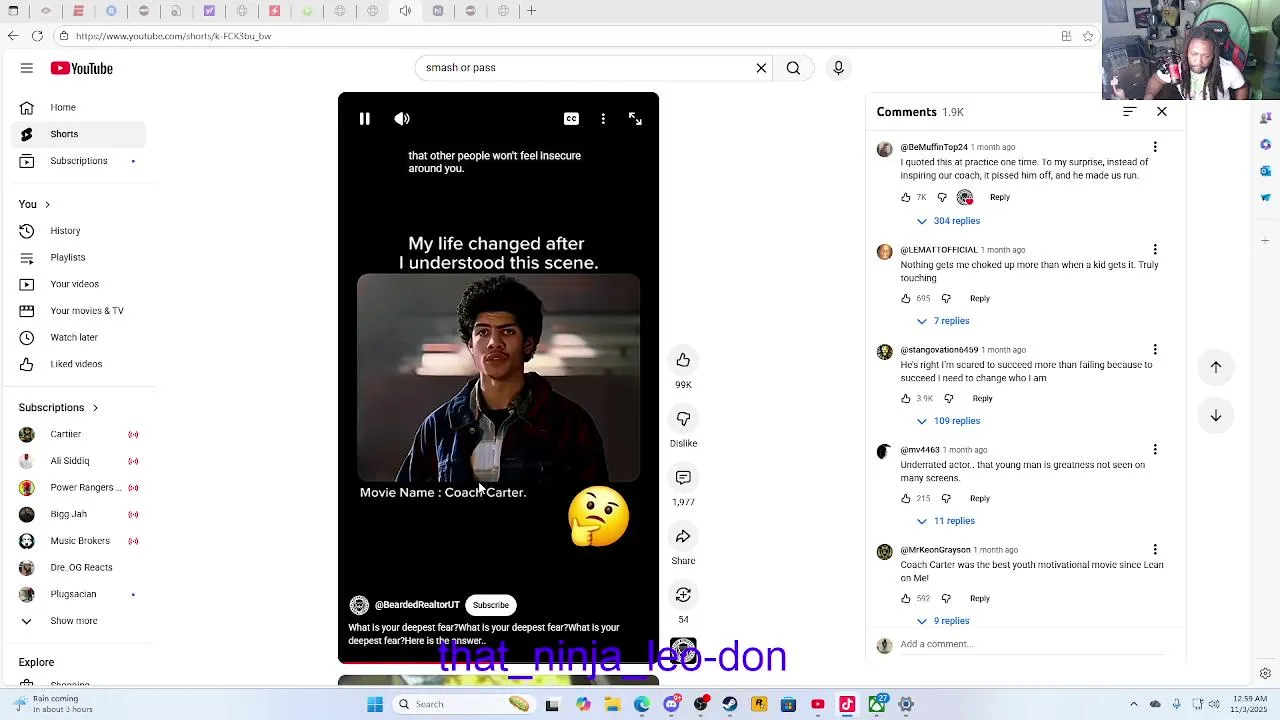This screenshot has width=1280, height=720.
Task: Open Liked videos in the sidebar
Action: click(78, 364)
